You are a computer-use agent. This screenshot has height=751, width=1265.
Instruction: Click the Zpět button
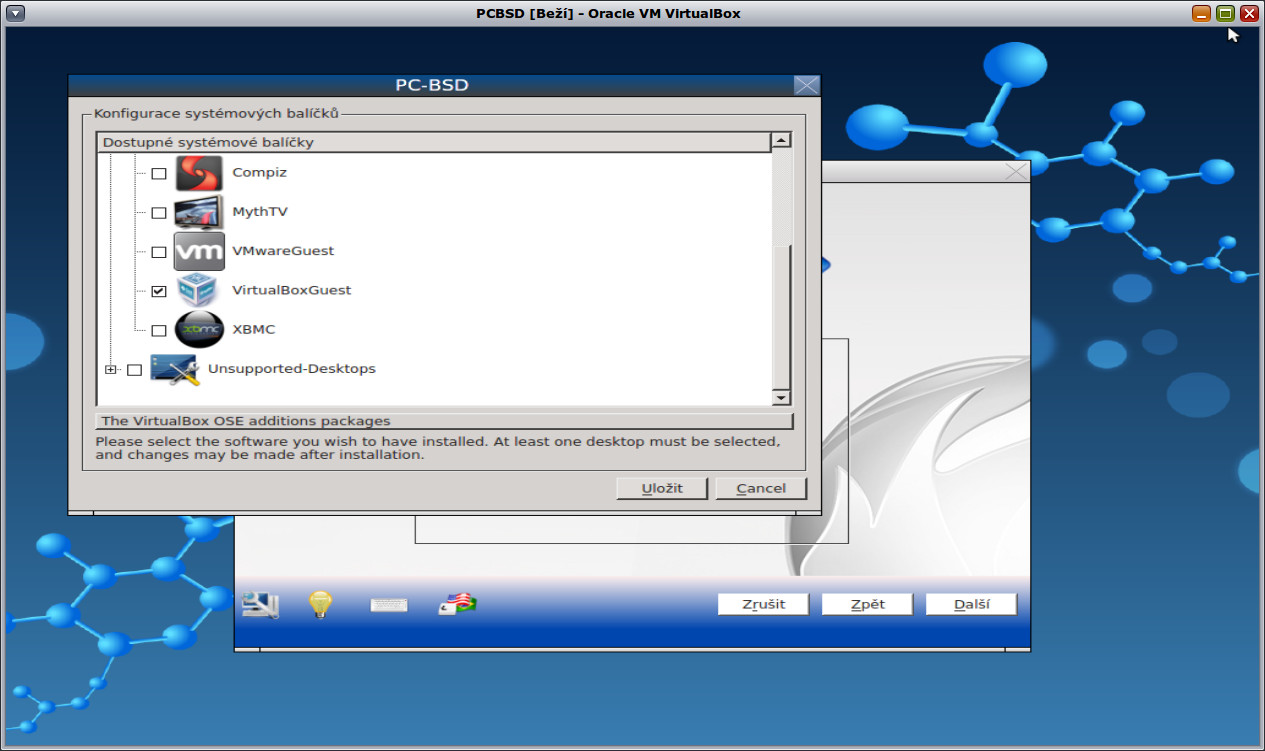(865, 603)
